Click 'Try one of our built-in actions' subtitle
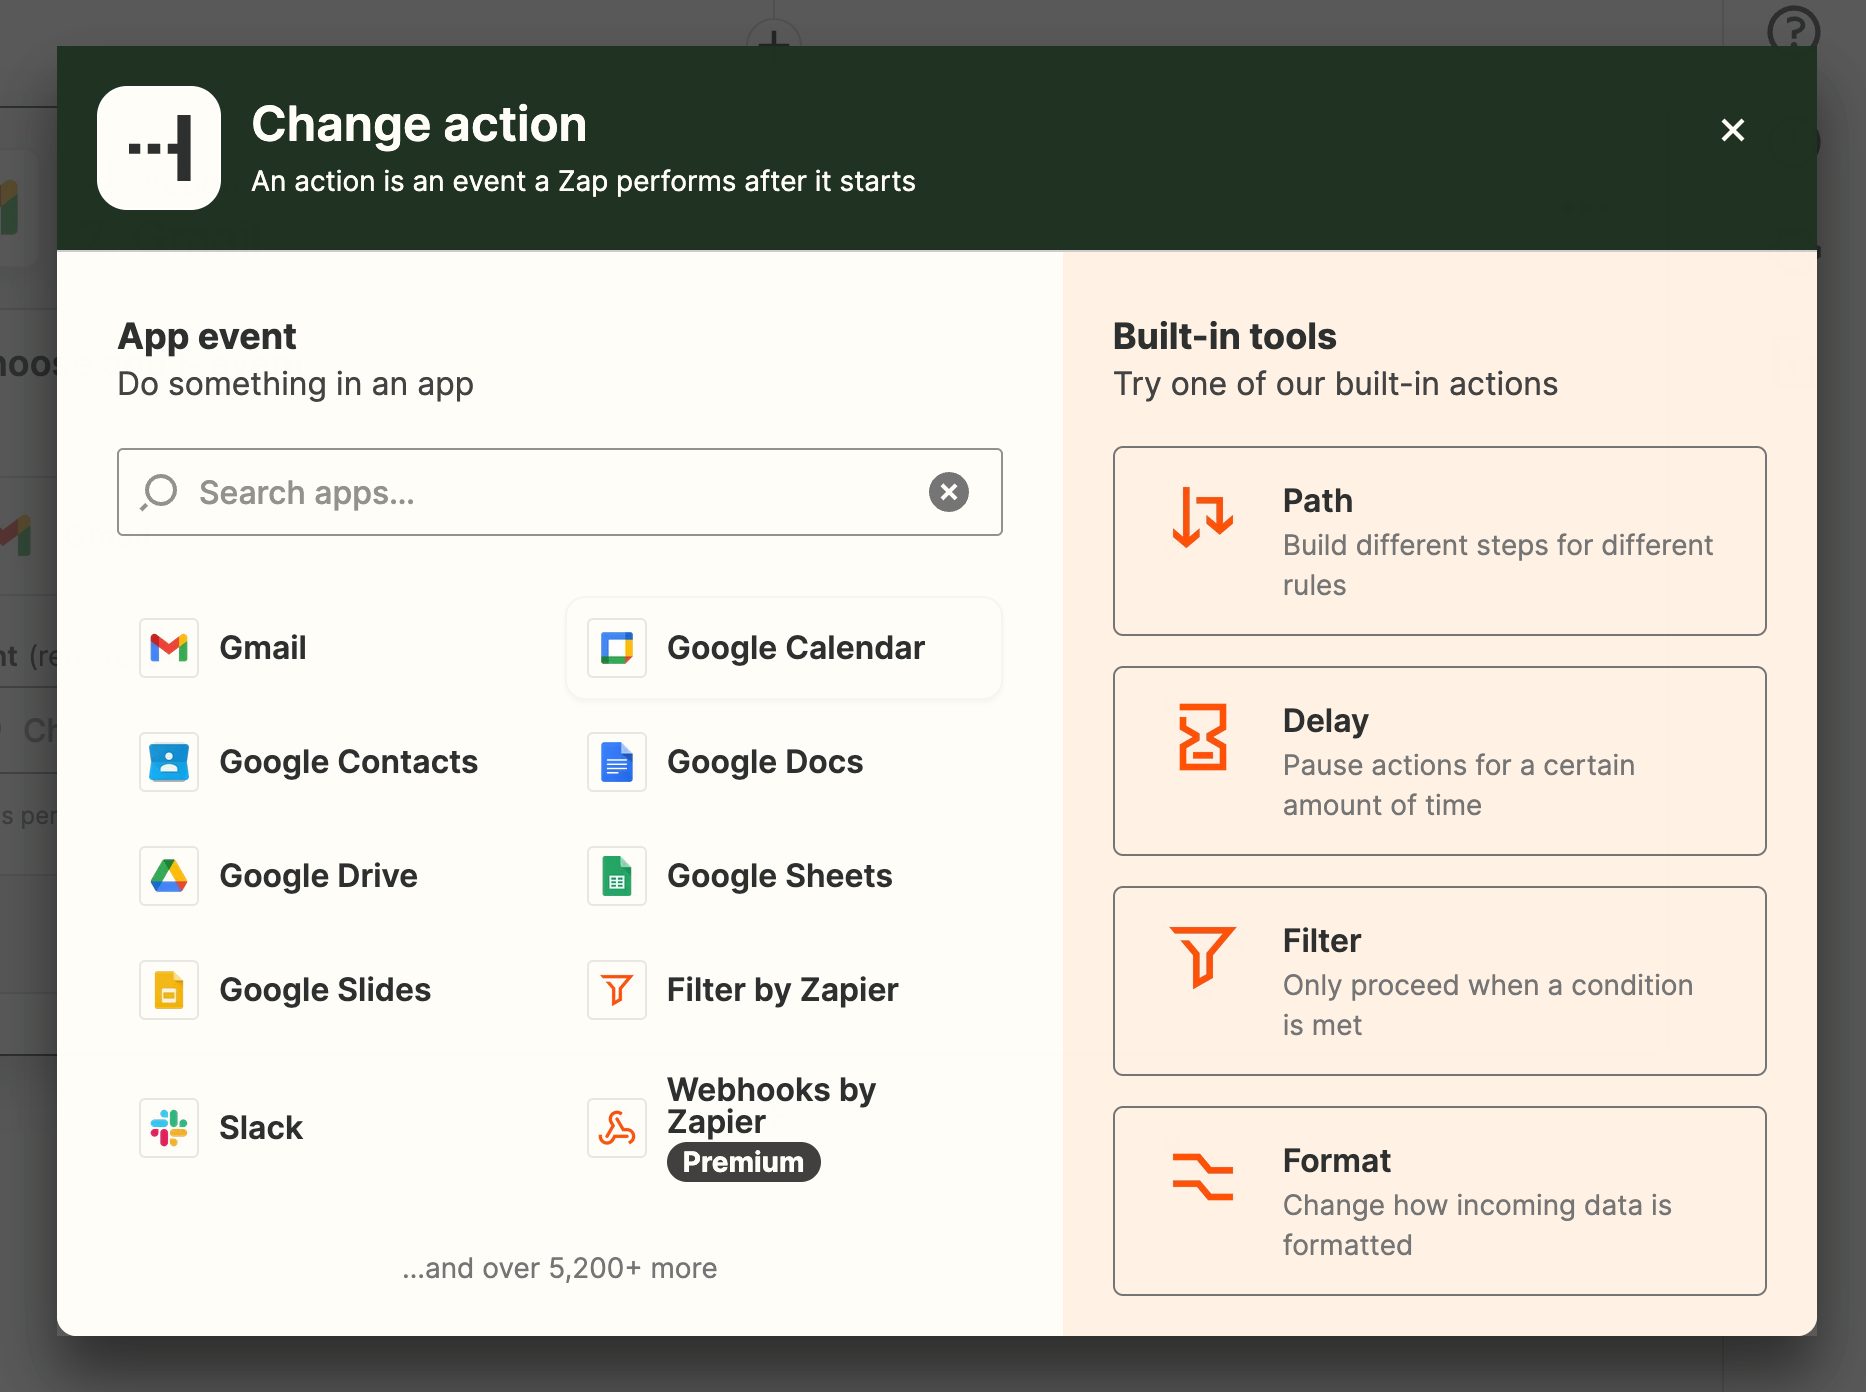This screenshot has width=1866, height=1392. click(x=1335, y=384)
